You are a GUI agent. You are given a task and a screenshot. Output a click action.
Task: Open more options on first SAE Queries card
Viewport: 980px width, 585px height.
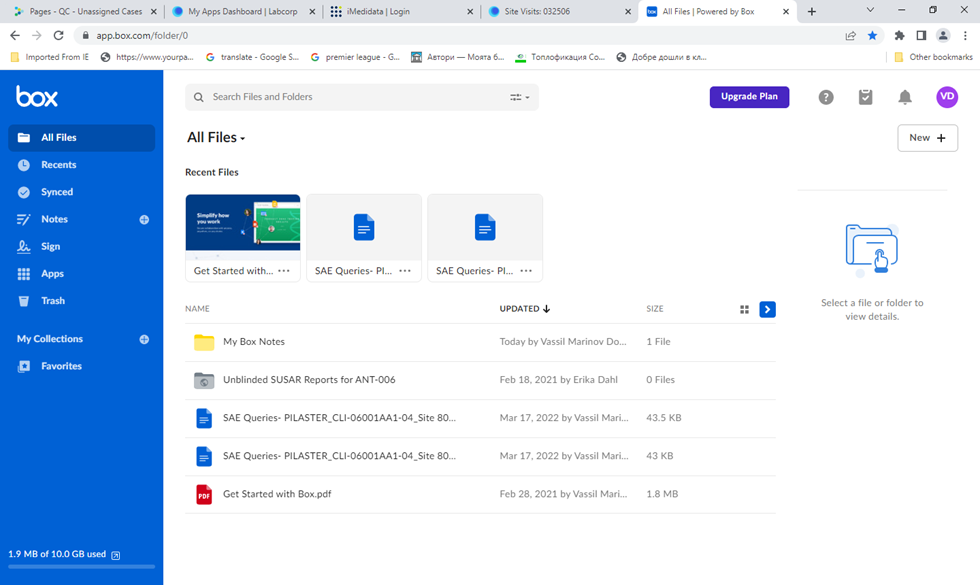pyautogui.click(x=405, y=271)
